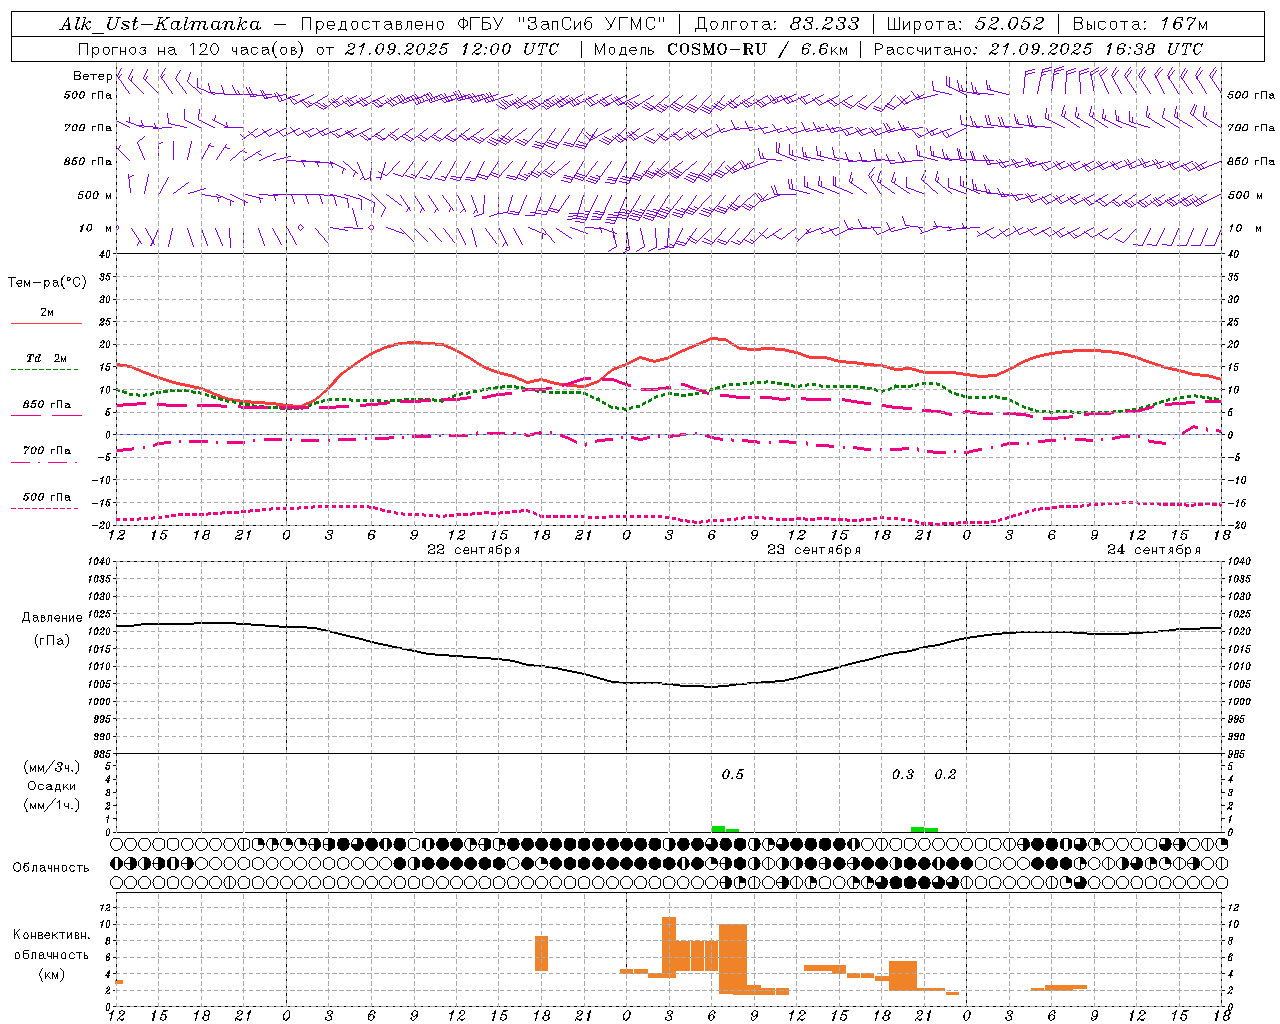Screen dimensions: 1280x1024
Task: Click the Td 2м dew point legend entry
Action: pos(46,358)
